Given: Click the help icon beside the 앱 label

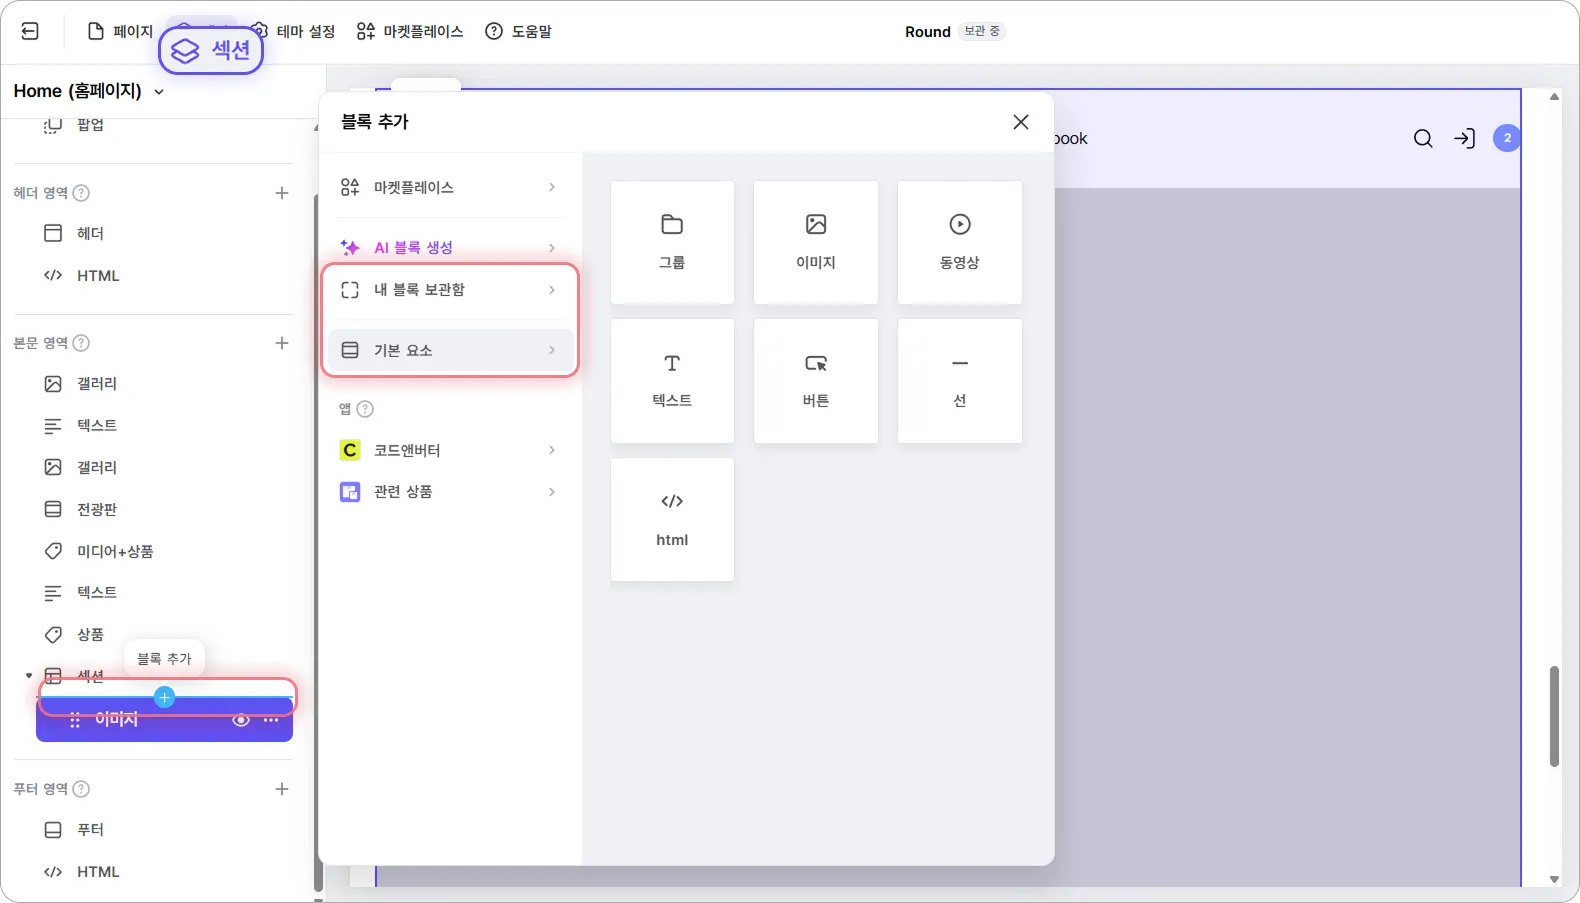Looking at the screenshot, I should click(366, 409).
